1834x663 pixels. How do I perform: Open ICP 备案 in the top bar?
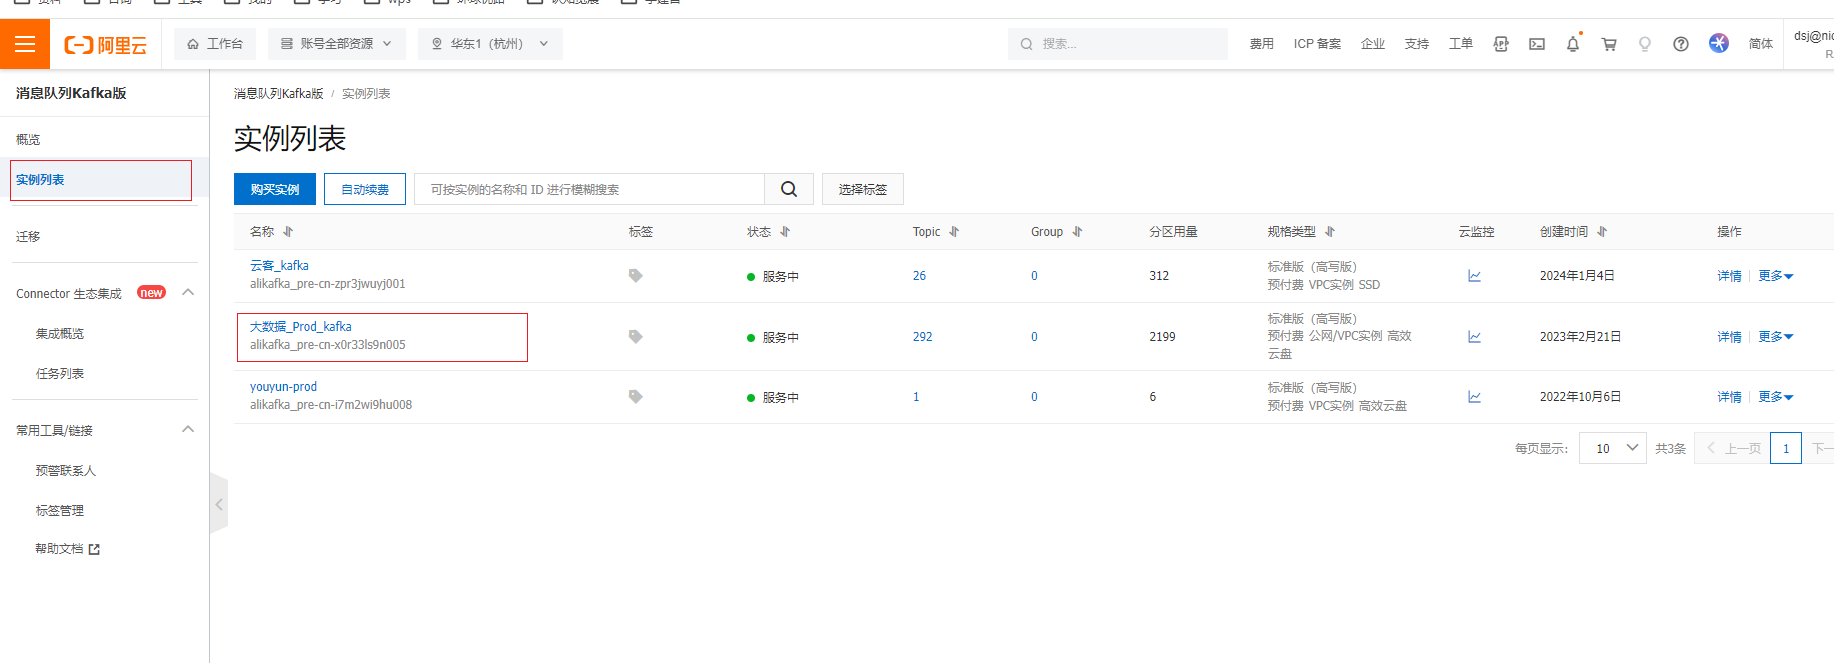coord(1317,44)
